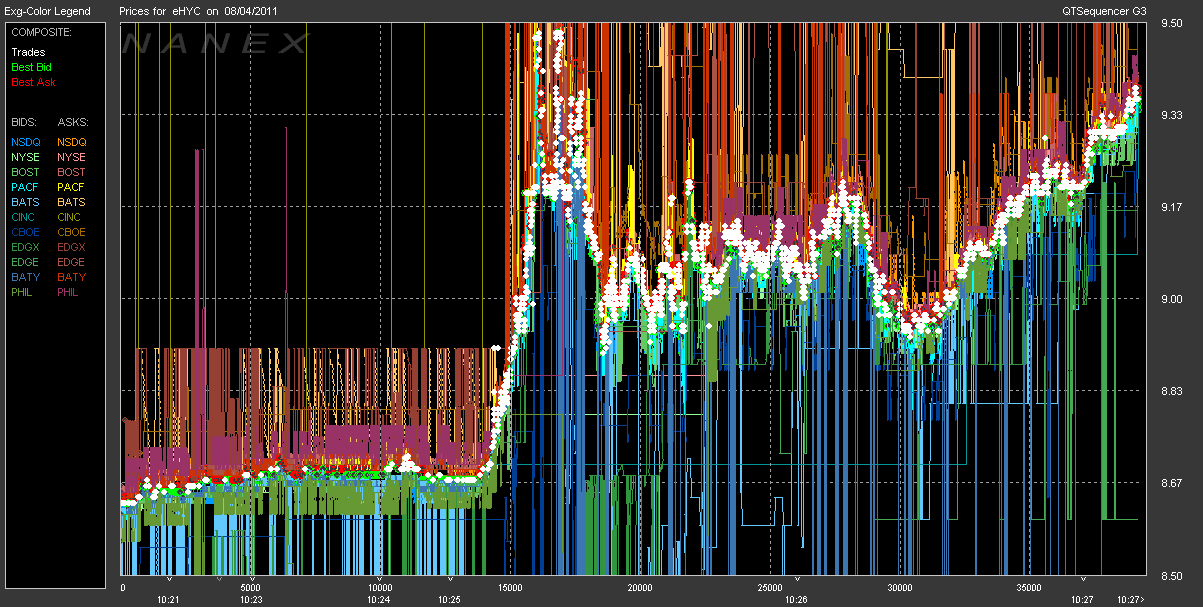
Task: Select PHIL in the ASKS column
Action: click(70, 292)
